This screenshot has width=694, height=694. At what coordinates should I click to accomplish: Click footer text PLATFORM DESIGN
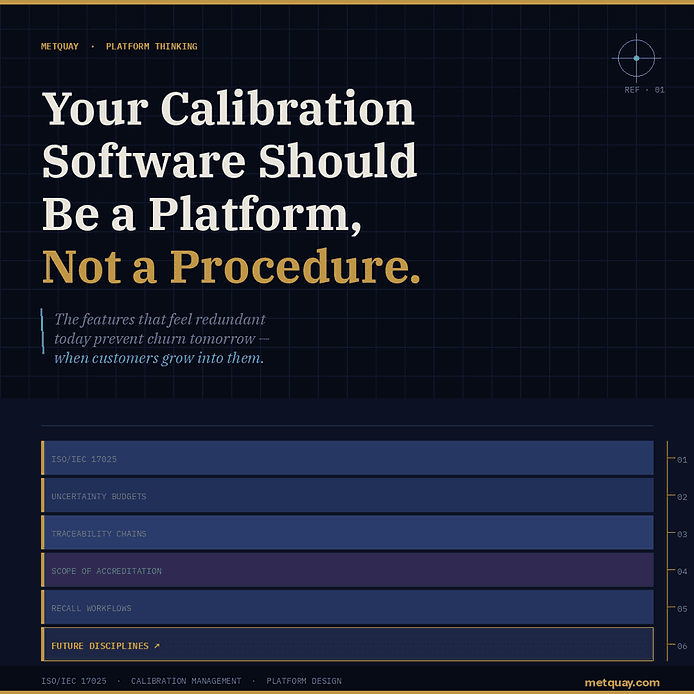pos(304,681)
